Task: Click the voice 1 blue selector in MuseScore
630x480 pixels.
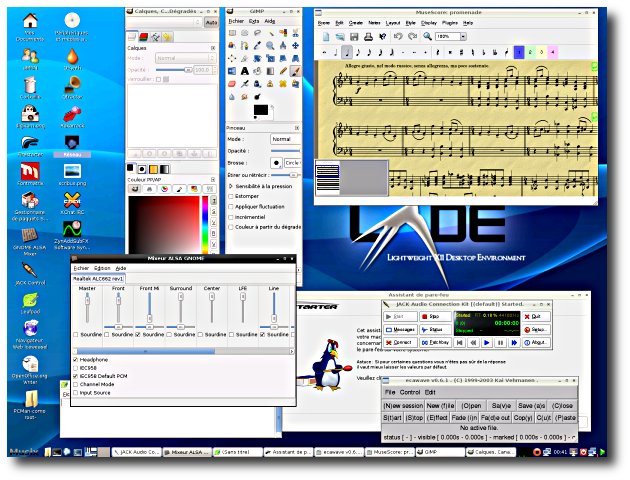Action: (519, 52)
